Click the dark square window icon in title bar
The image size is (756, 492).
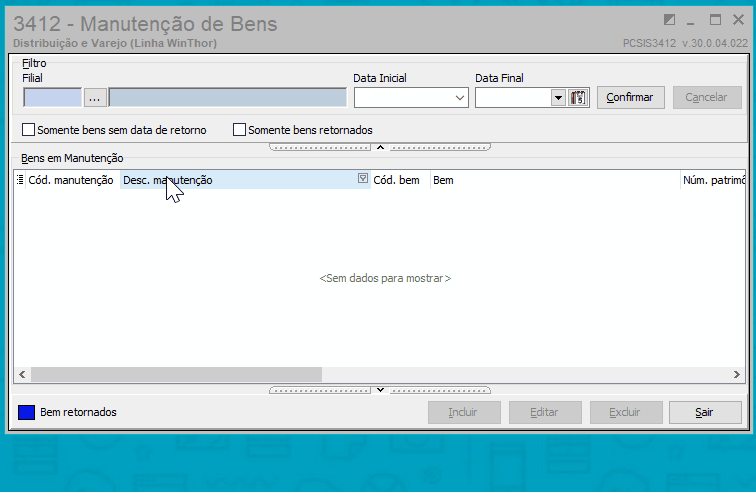[x=669, y=20]
